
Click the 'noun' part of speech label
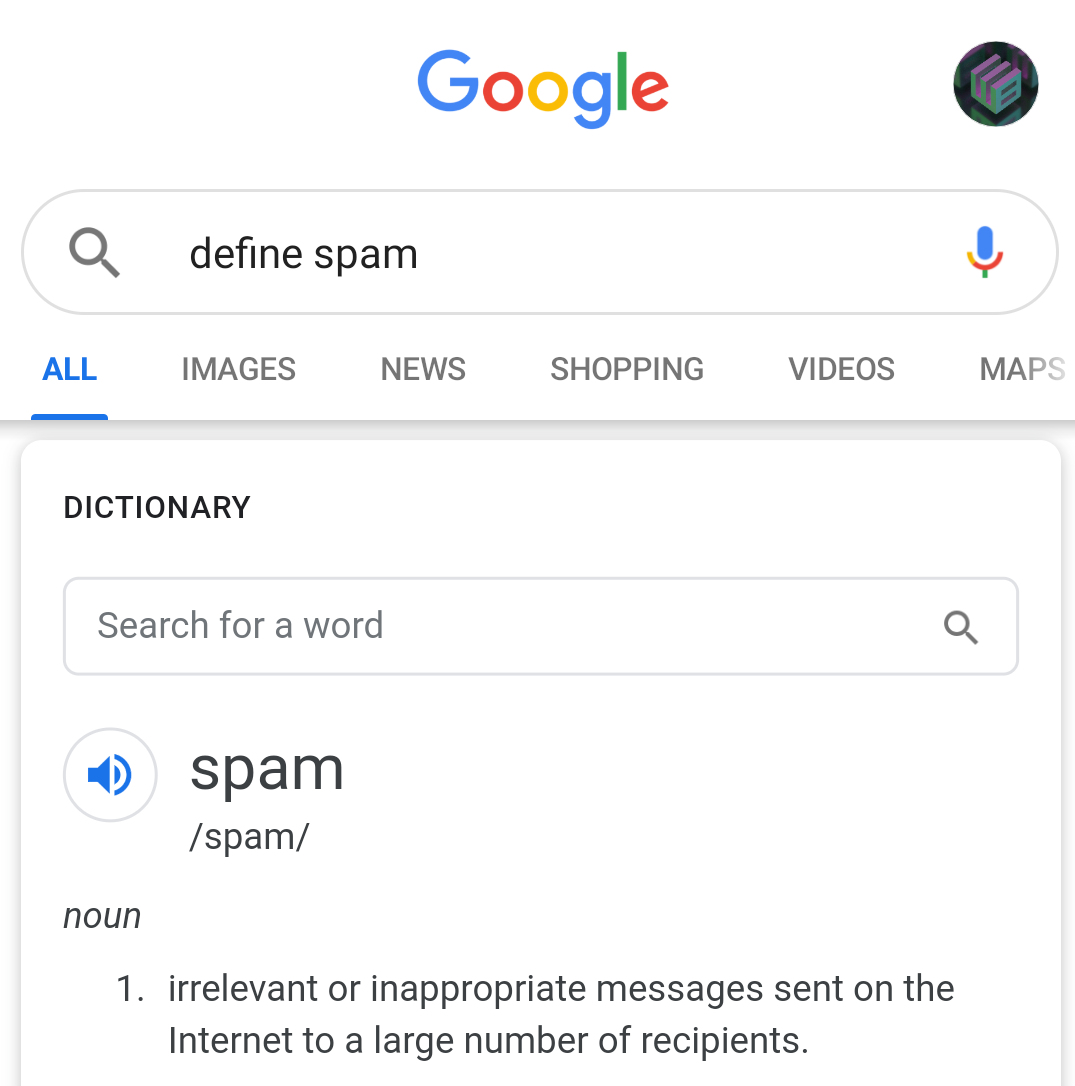(103, 916)
